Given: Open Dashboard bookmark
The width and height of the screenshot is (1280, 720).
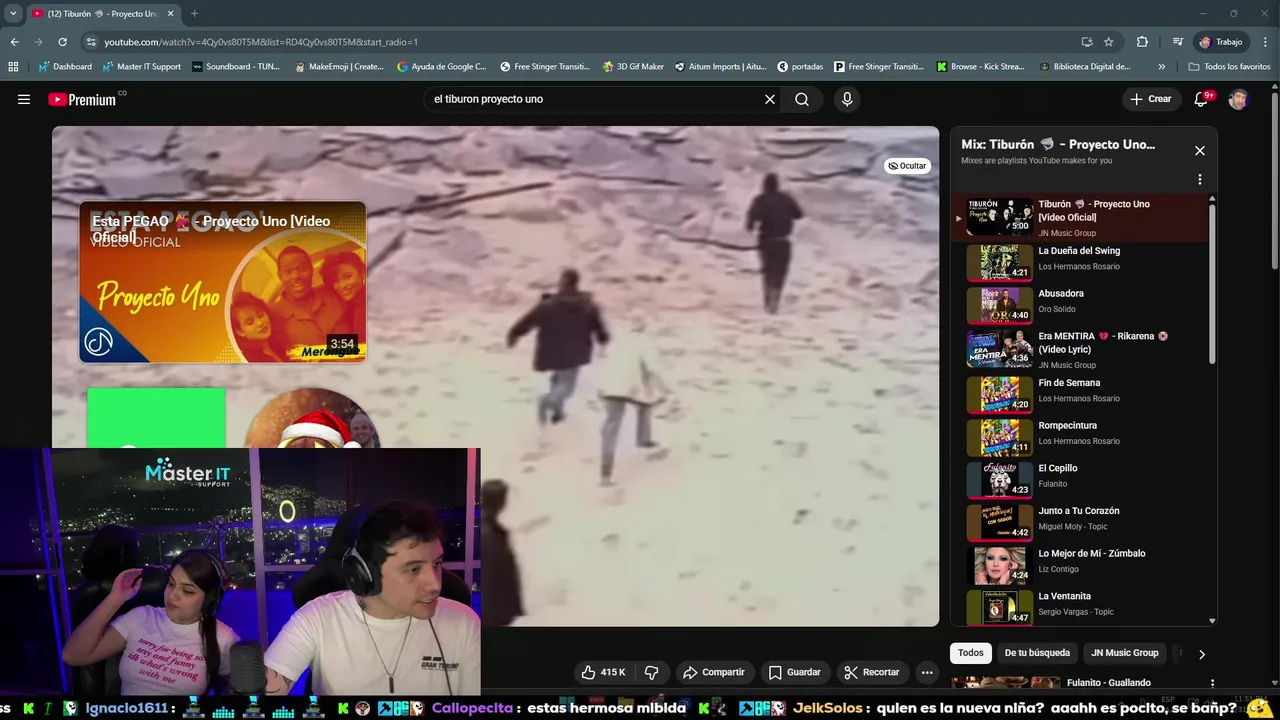Looking at the screenshot, I should tap(65, 67).
